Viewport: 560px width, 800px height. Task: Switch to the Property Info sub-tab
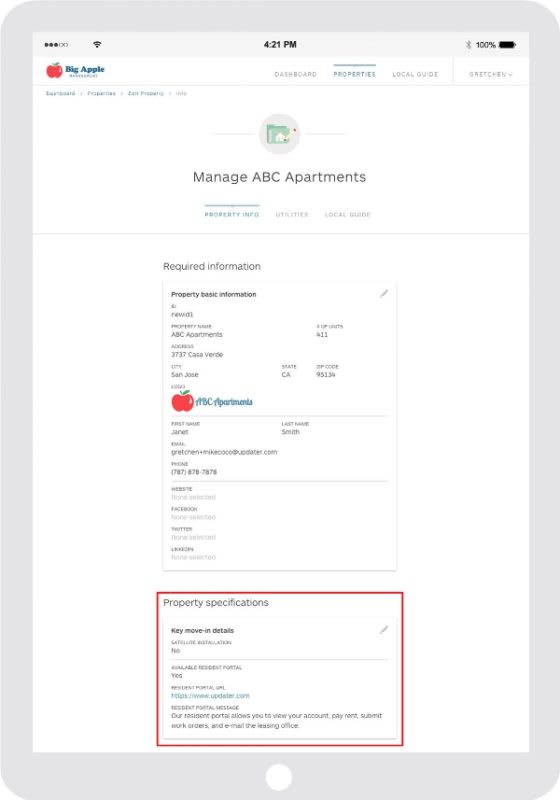click(232, 215)
